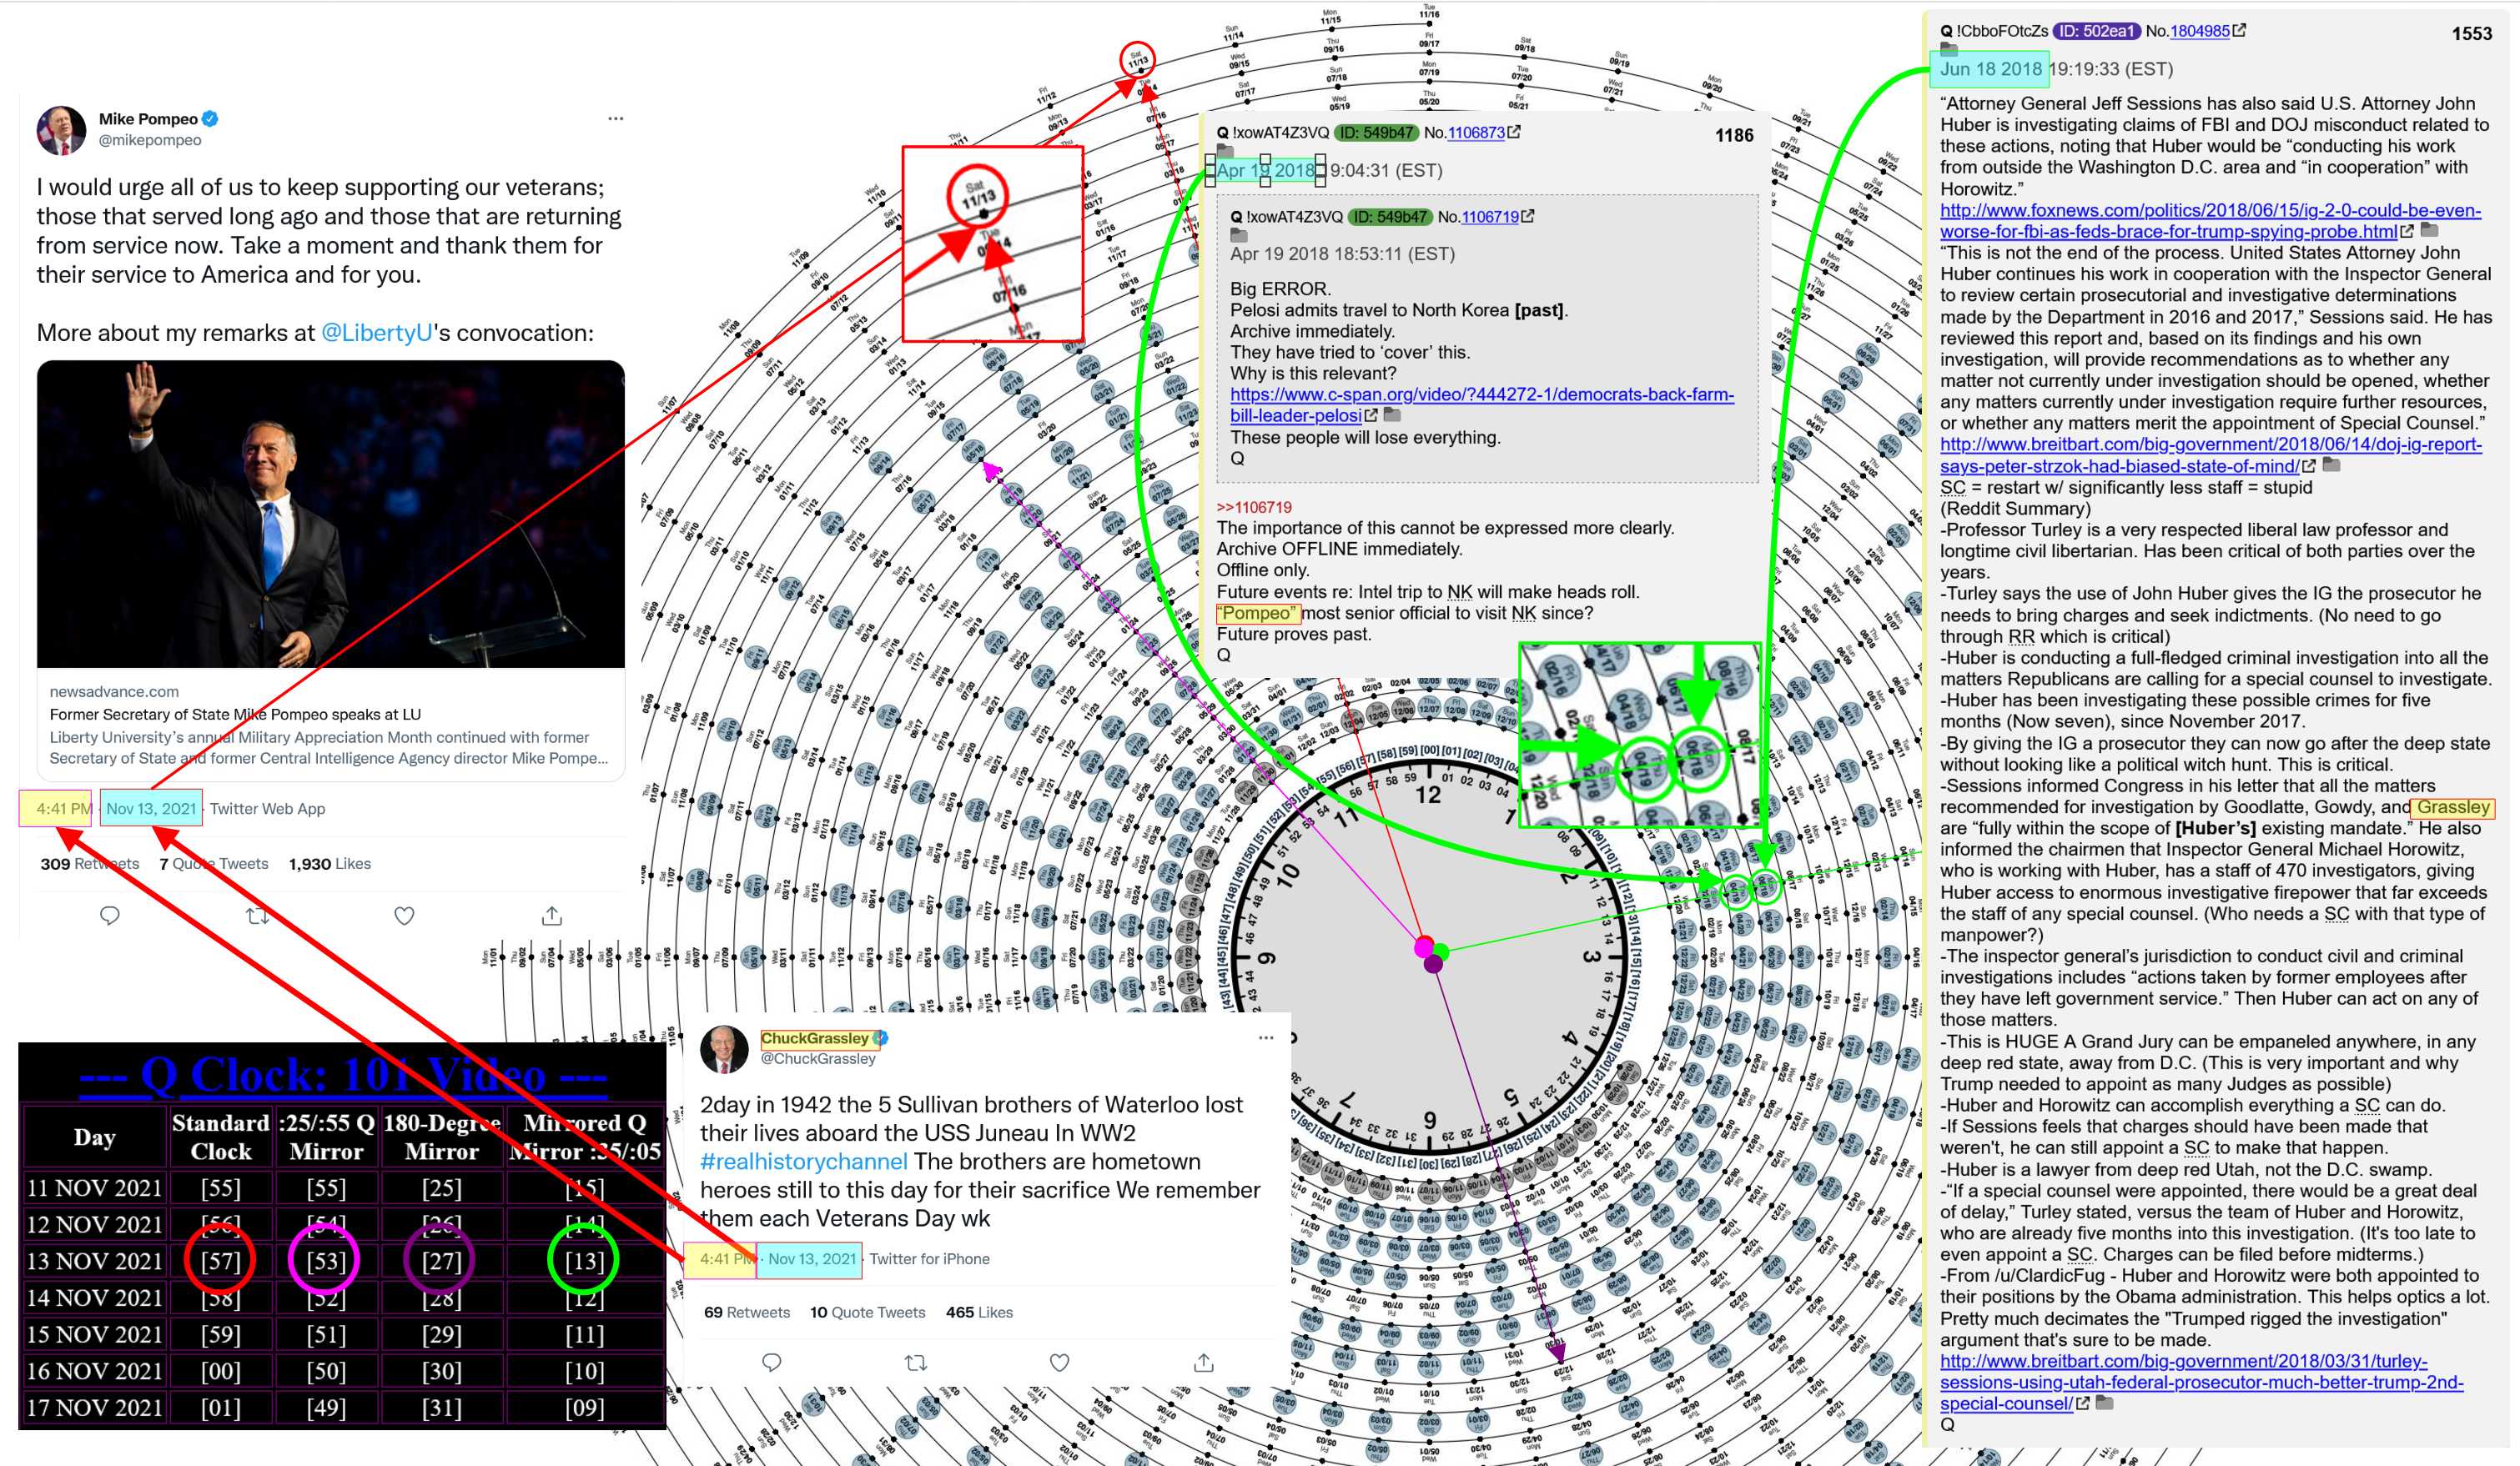Open the foxnews.com ig-2-0 article link
Screen dimensions: 2520x1466
point(2210,221)
